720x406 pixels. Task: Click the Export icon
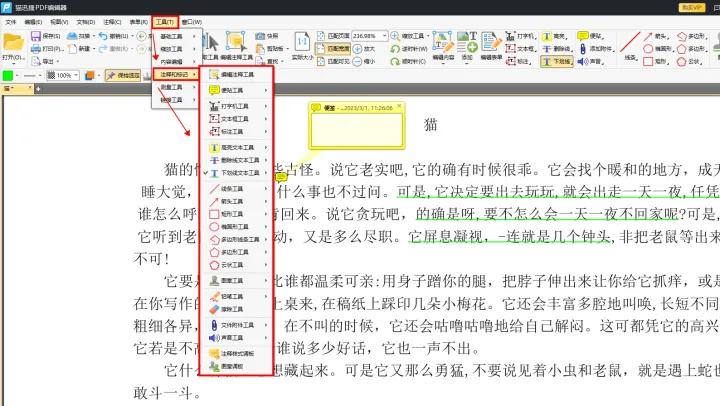[36, 61]
